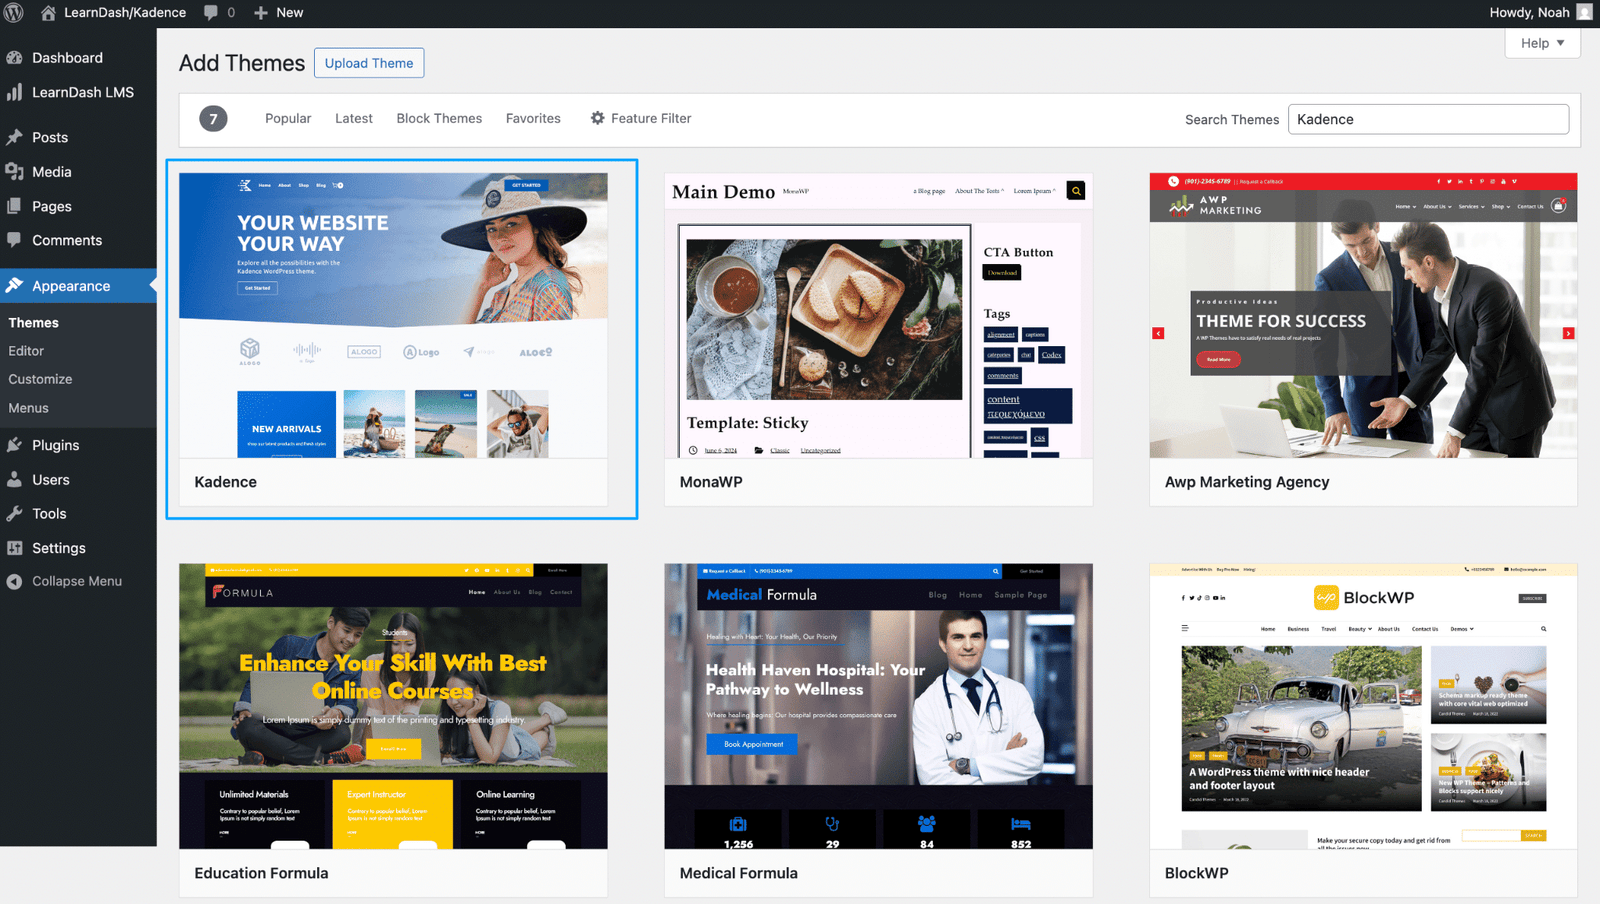Click the plus icon next to New
The image size is (1600, 904).
click(261, 13)
